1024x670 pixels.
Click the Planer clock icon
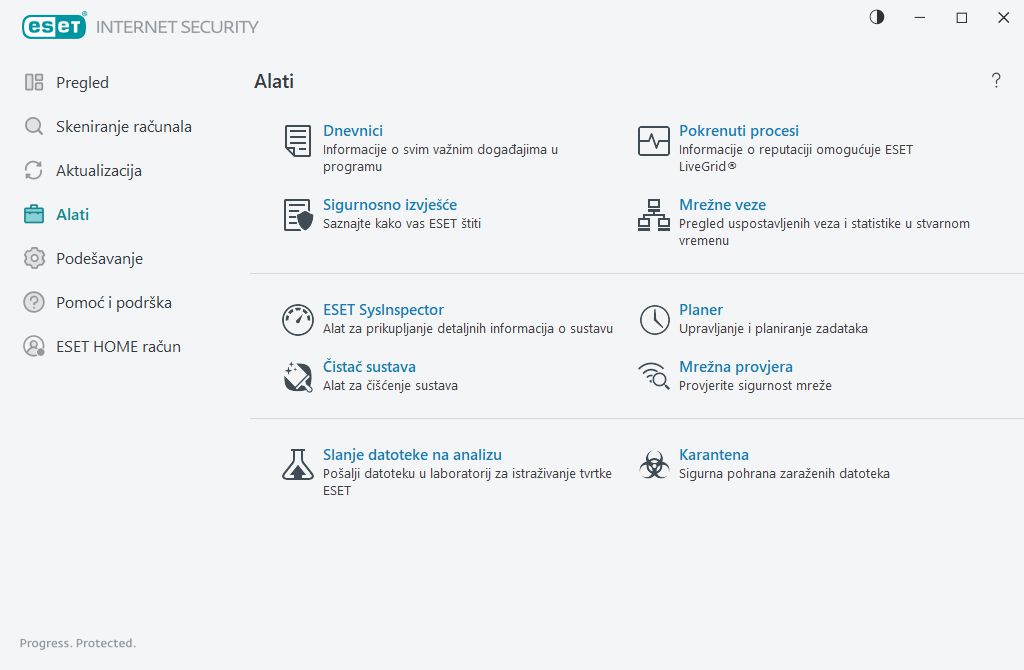[x=654, y=320]
